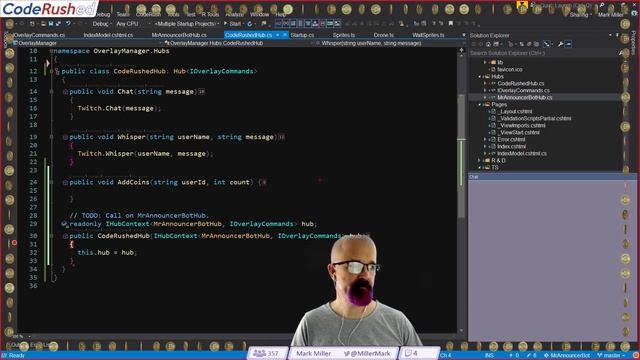Toggle pin on the CodeRushedHub.cs tab
The width and height of the screenshot is (640, 360).
pyautogui.click(x=278, y=35)
